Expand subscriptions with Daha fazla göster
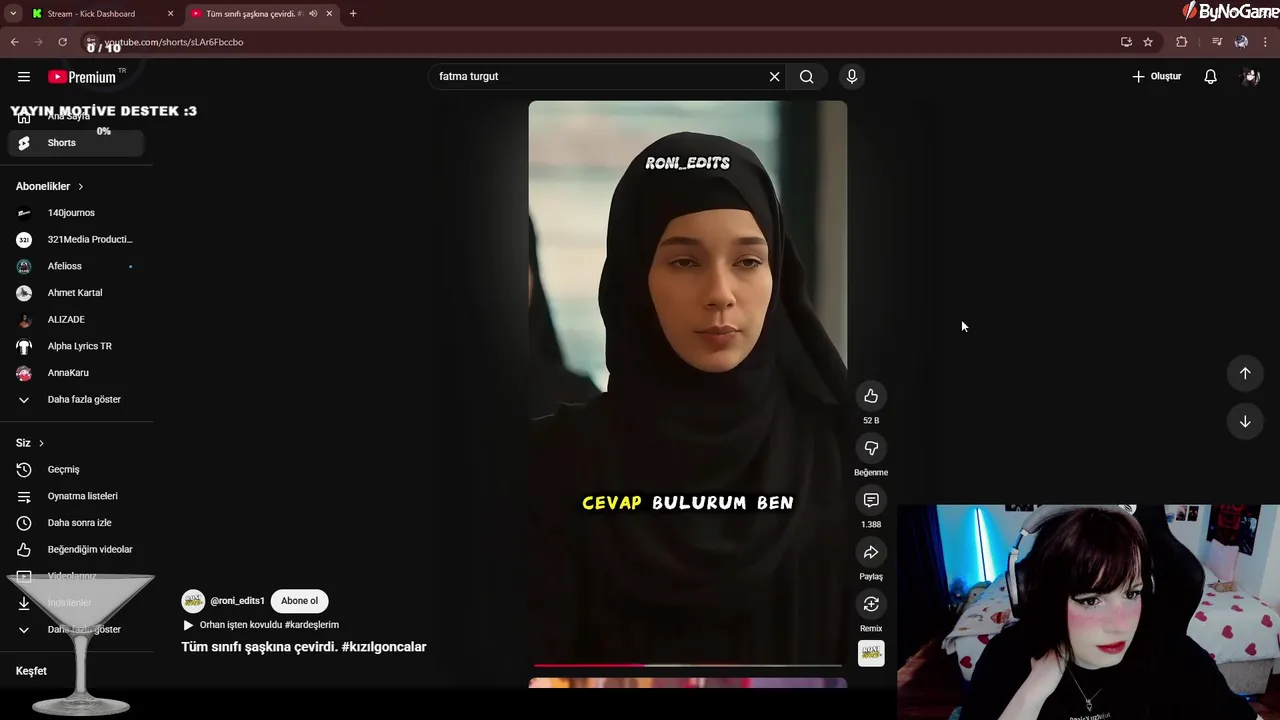This screenshot has height=720, width=1280. tap(76, 400)
